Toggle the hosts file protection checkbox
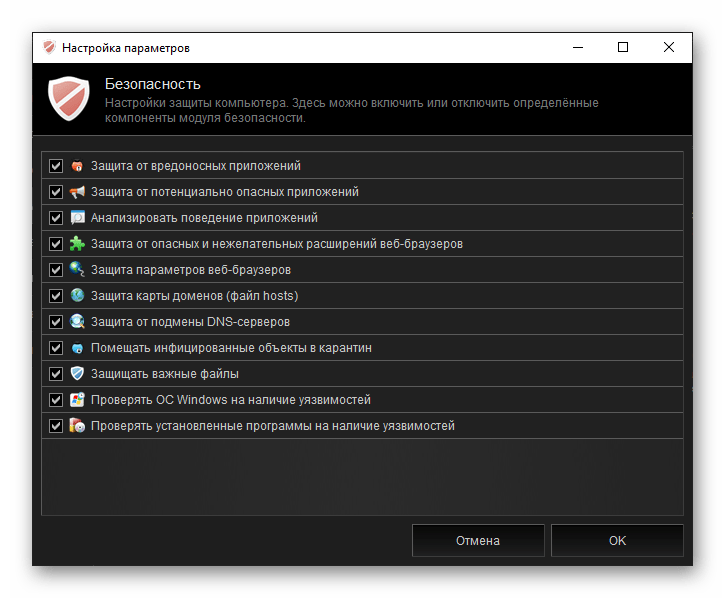This screenshot has width=725, height=598. coord(56,296)
